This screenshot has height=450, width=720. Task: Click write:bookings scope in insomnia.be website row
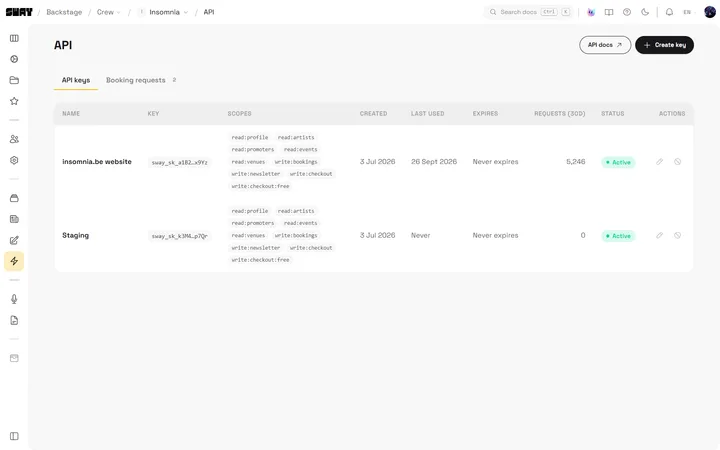pyautogui.click(x=296, y=162)
